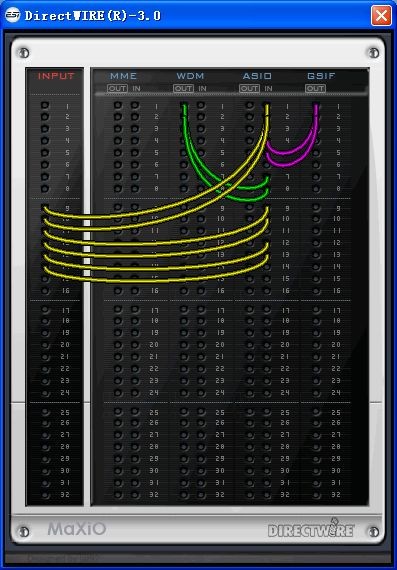Click the DIRECTWIRE logo at the bottom
397x570 pixels.
(311, 528)
